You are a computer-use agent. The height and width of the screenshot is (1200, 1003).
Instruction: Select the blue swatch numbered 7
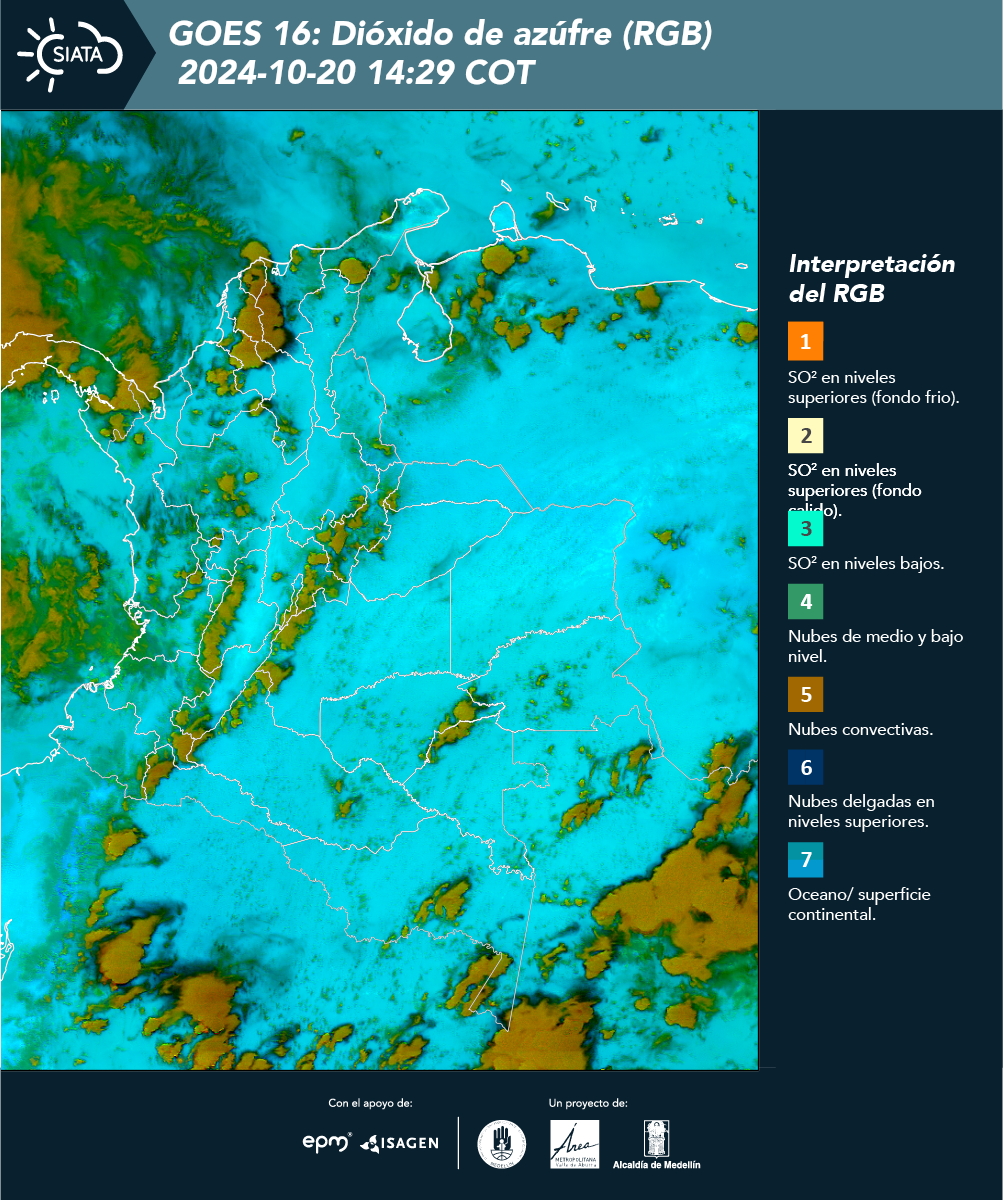805,859
